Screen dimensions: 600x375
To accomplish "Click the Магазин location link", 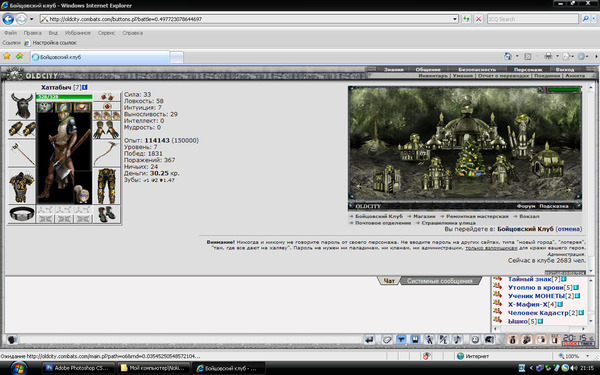I will 424,216.
